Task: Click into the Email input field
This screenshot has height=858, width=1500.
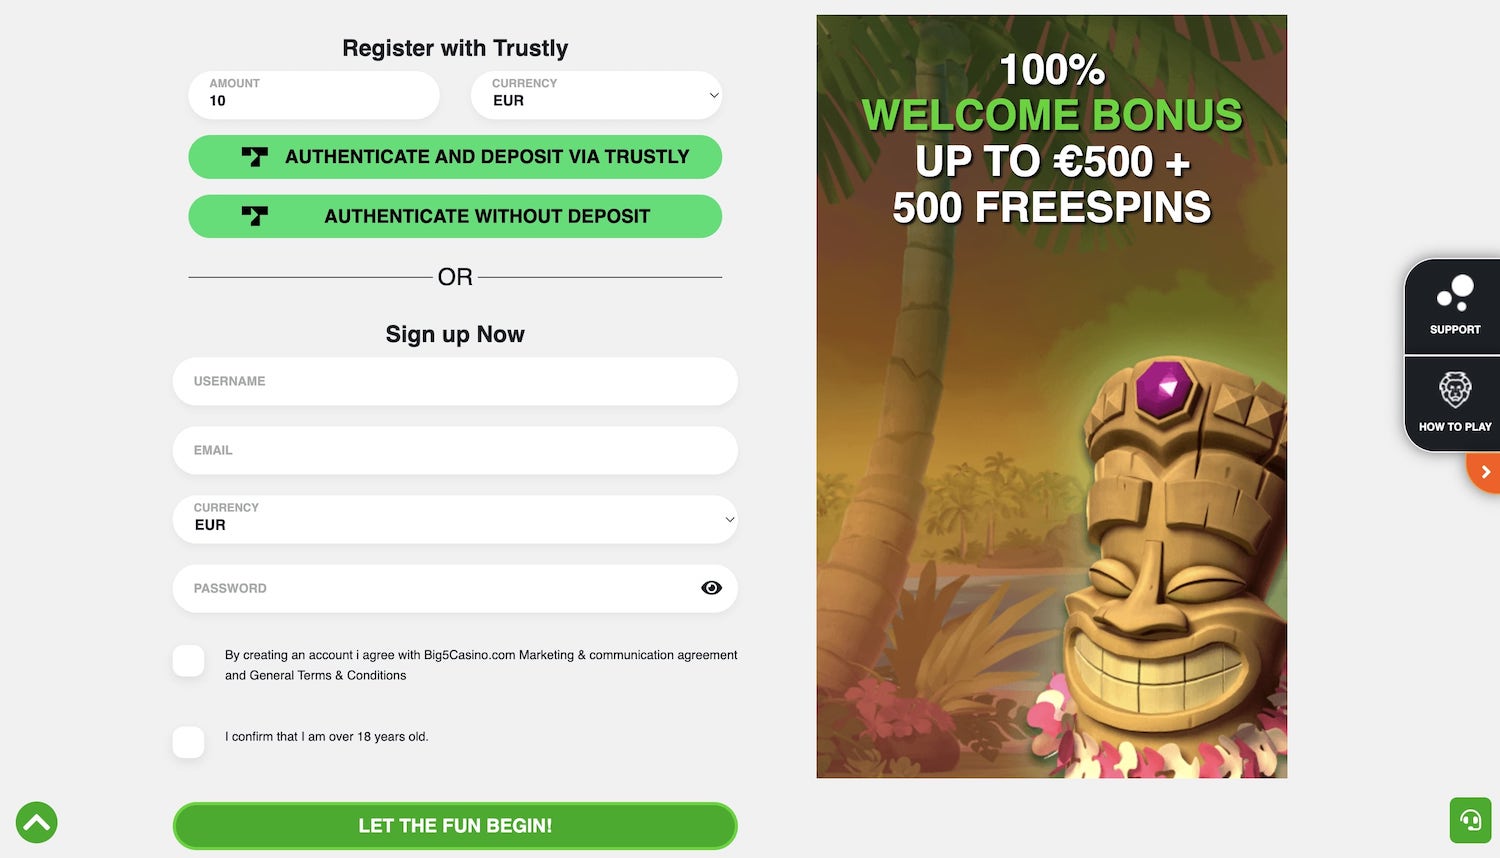Action: pyautogui.click(x=455, y=450)
